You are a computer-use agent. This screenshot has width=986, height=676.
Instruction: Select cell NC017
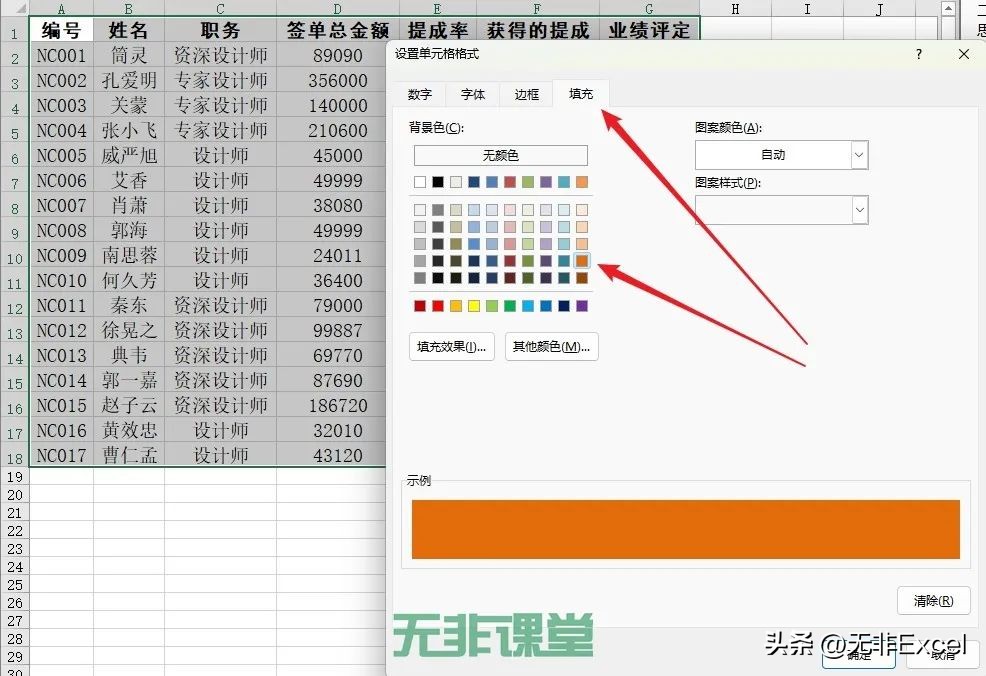point(61,455)
